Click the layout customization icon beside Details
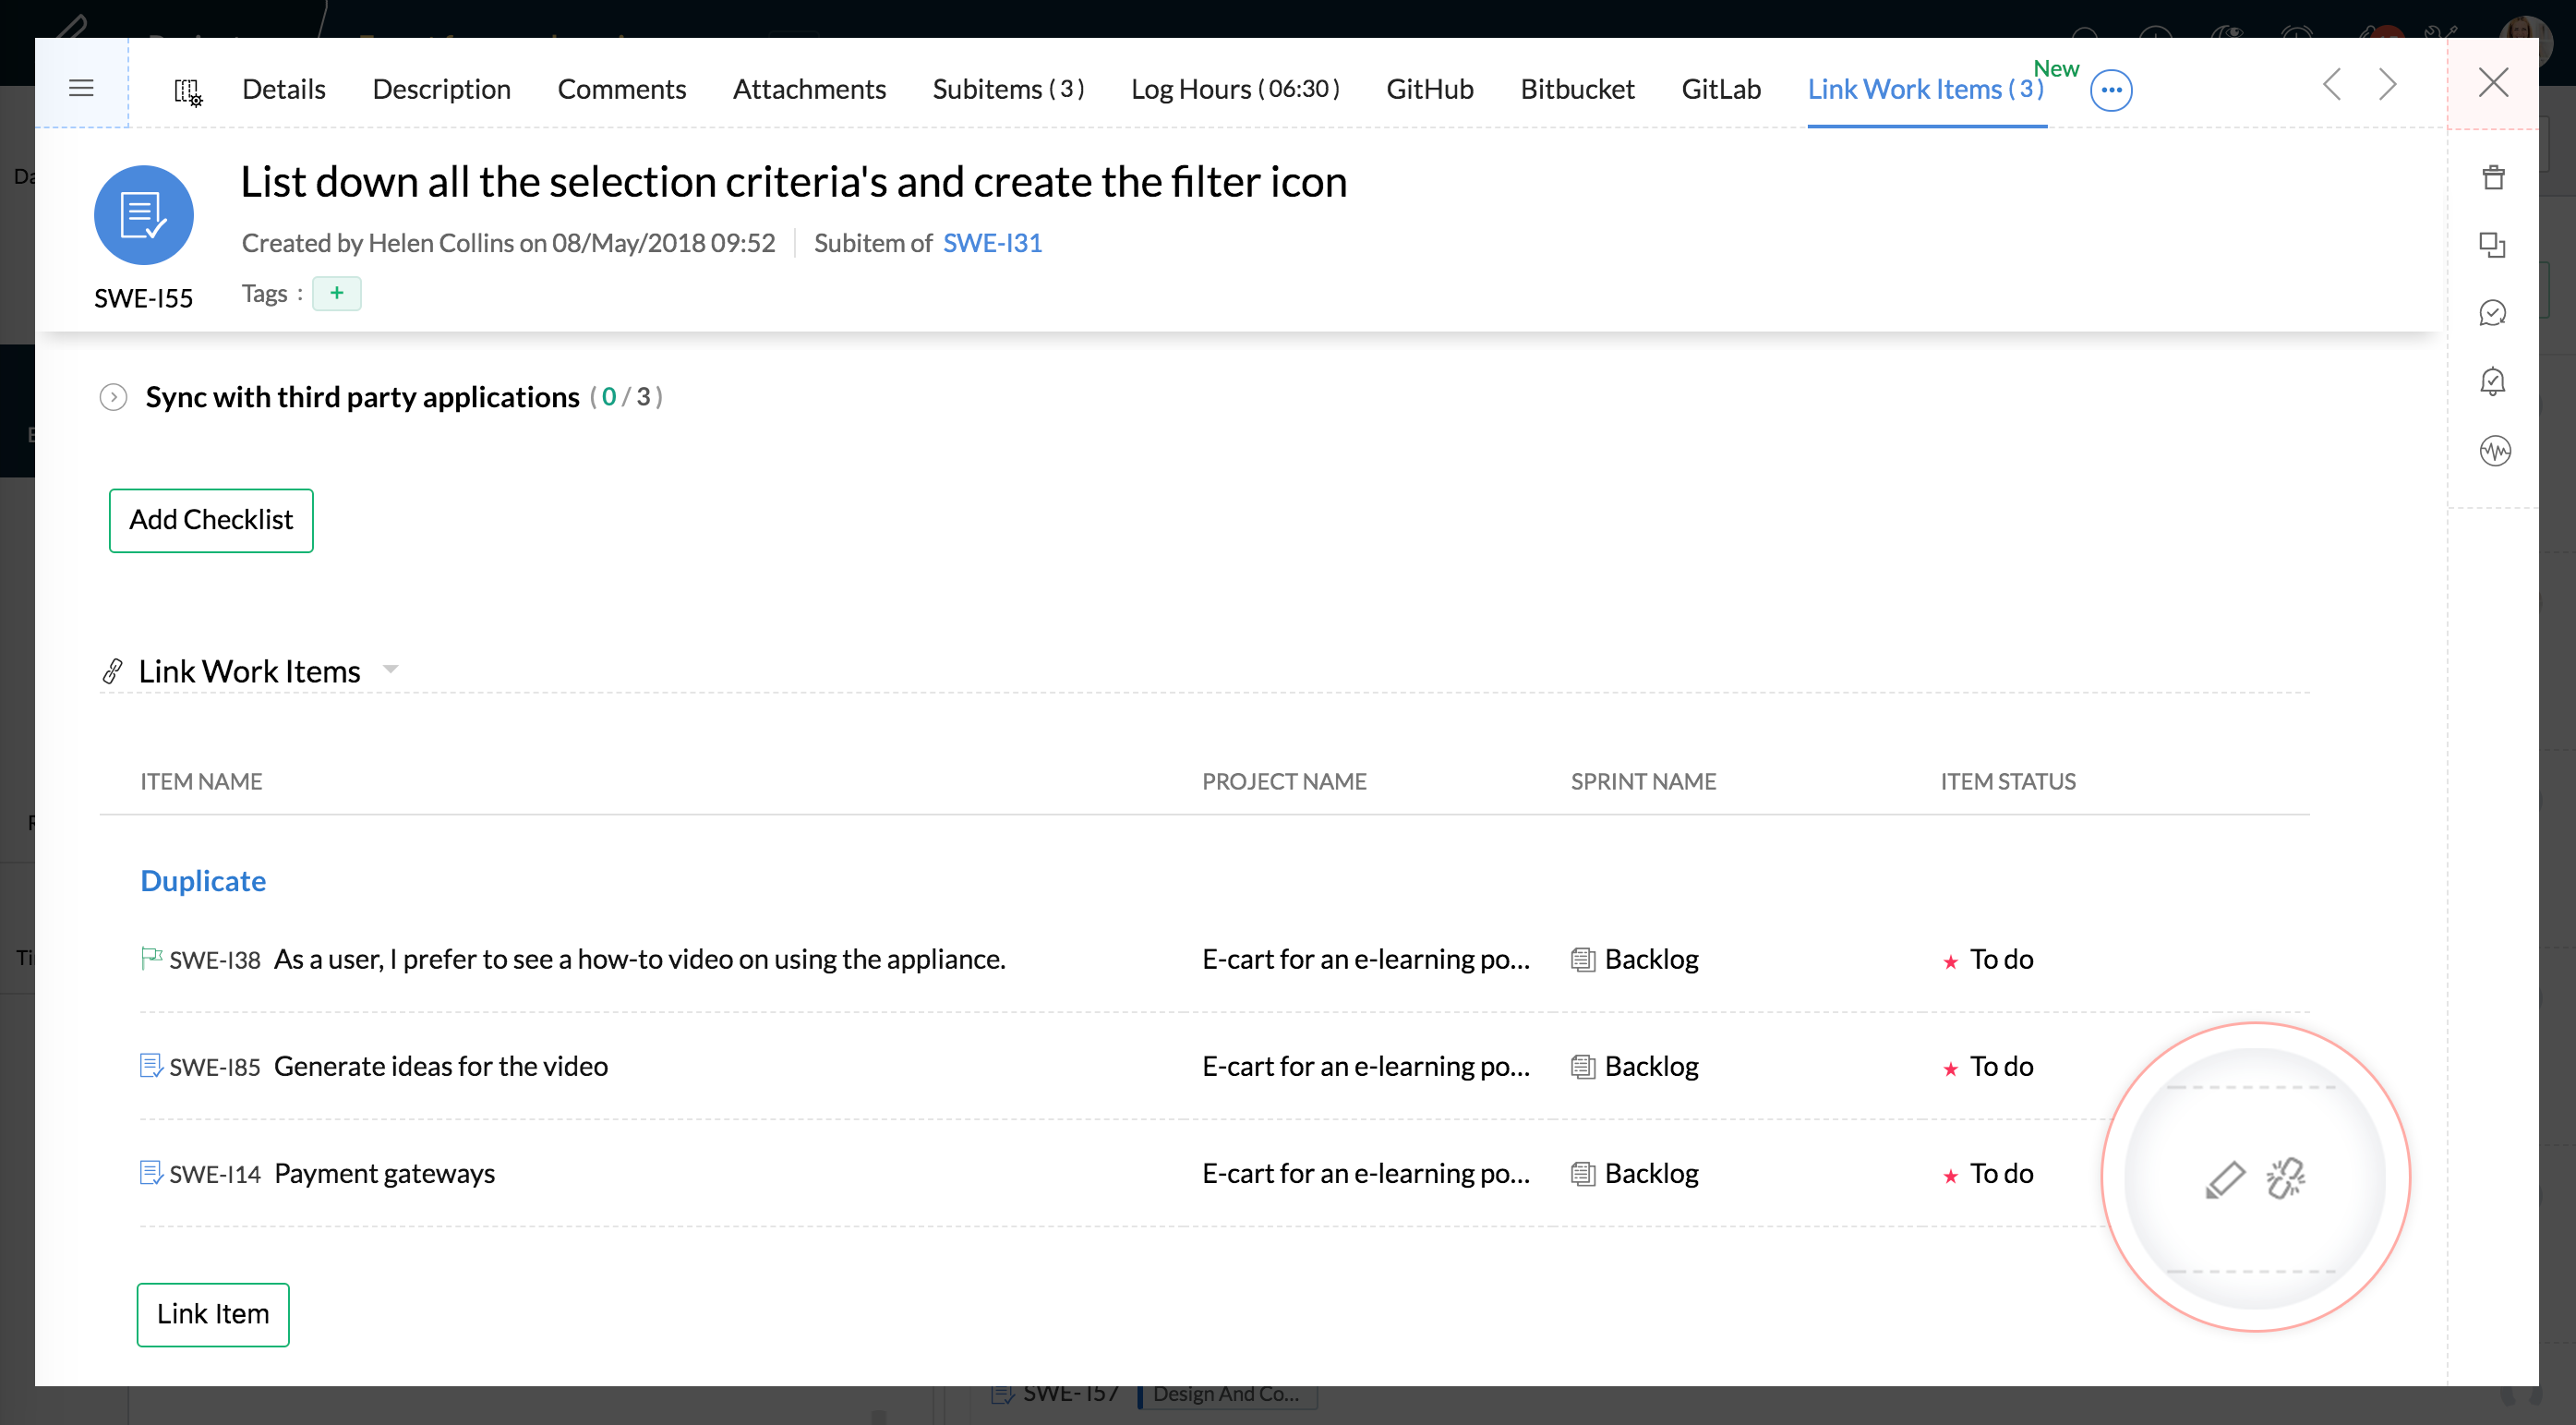Viewport: 2576px width, 1425px height. tap(188, 91)
